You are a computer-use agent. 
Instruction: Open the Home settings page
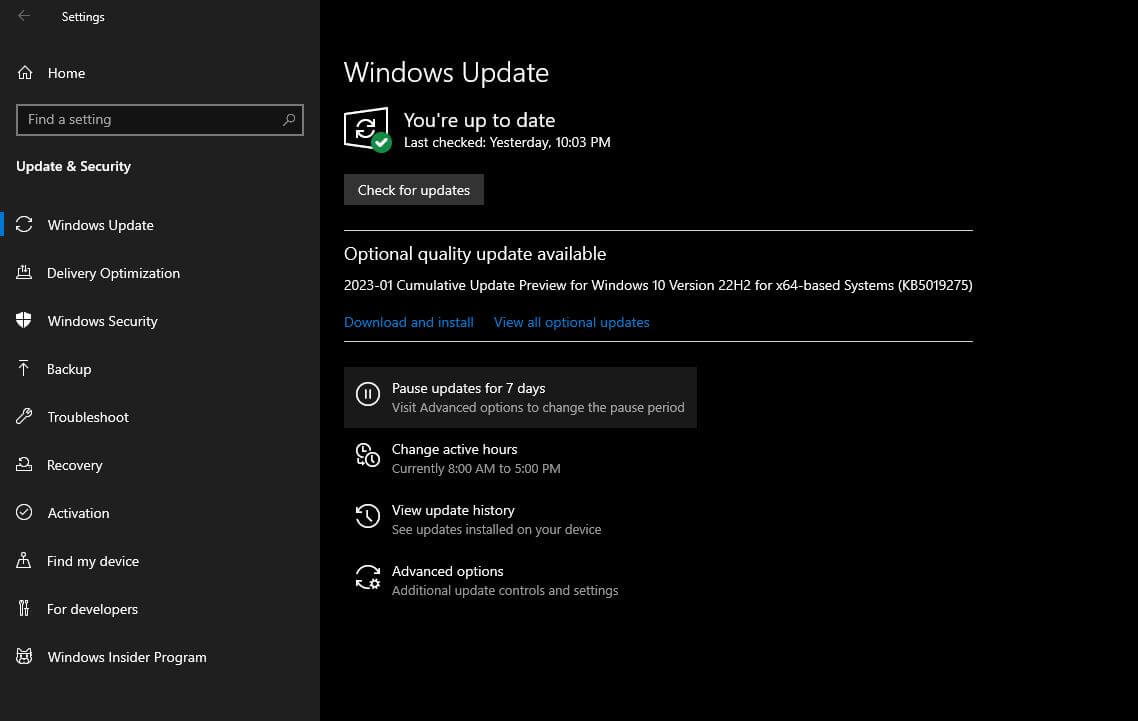pos(66,73)
